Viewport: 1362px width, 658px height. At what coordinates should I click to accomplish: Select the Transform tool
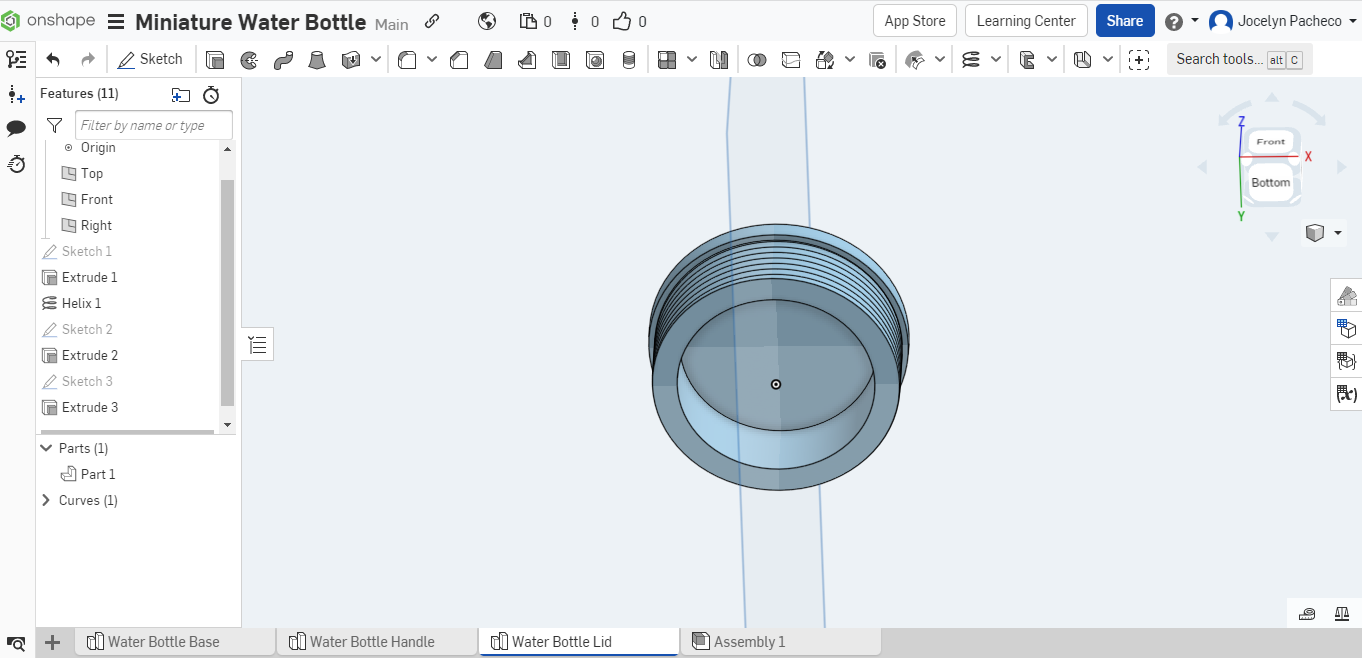825,60
